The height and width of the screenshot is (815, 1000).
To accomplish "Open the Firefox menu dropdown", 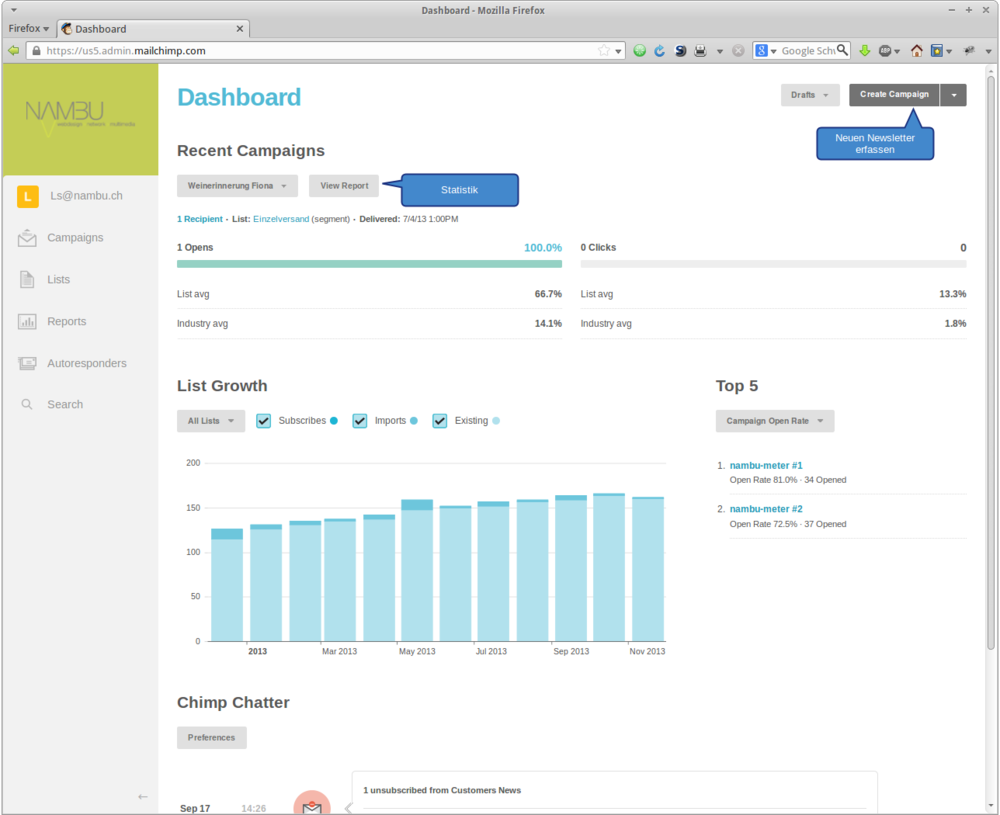I will [29, 29].
